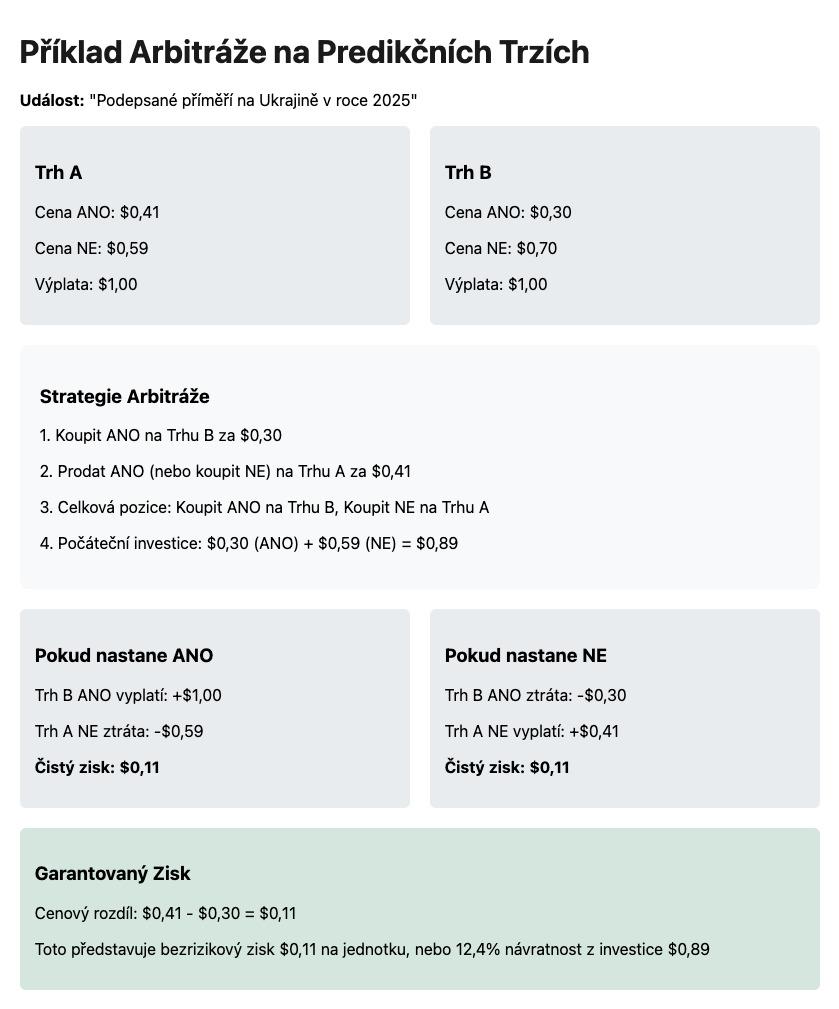839x1009 pixels.
Task: Click 'Čistý zisk: $0,11' under ANO scenario
Action: [x=97, y=768]
